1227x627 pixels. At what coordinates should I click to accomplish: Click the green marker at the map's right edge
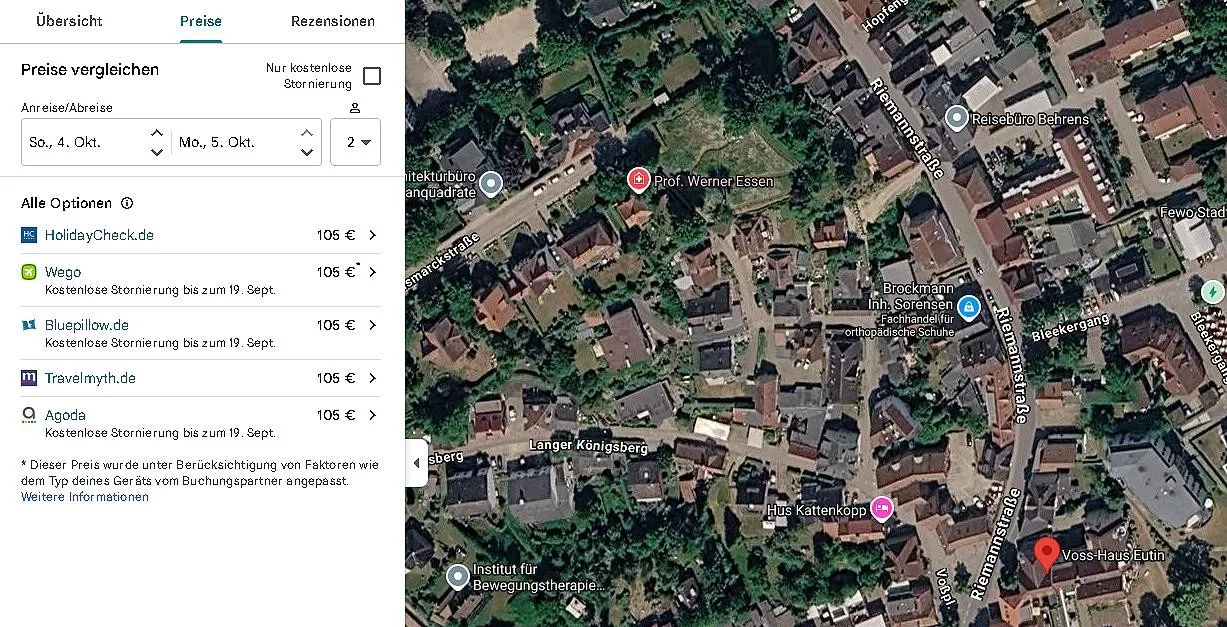coord(1213,292)
